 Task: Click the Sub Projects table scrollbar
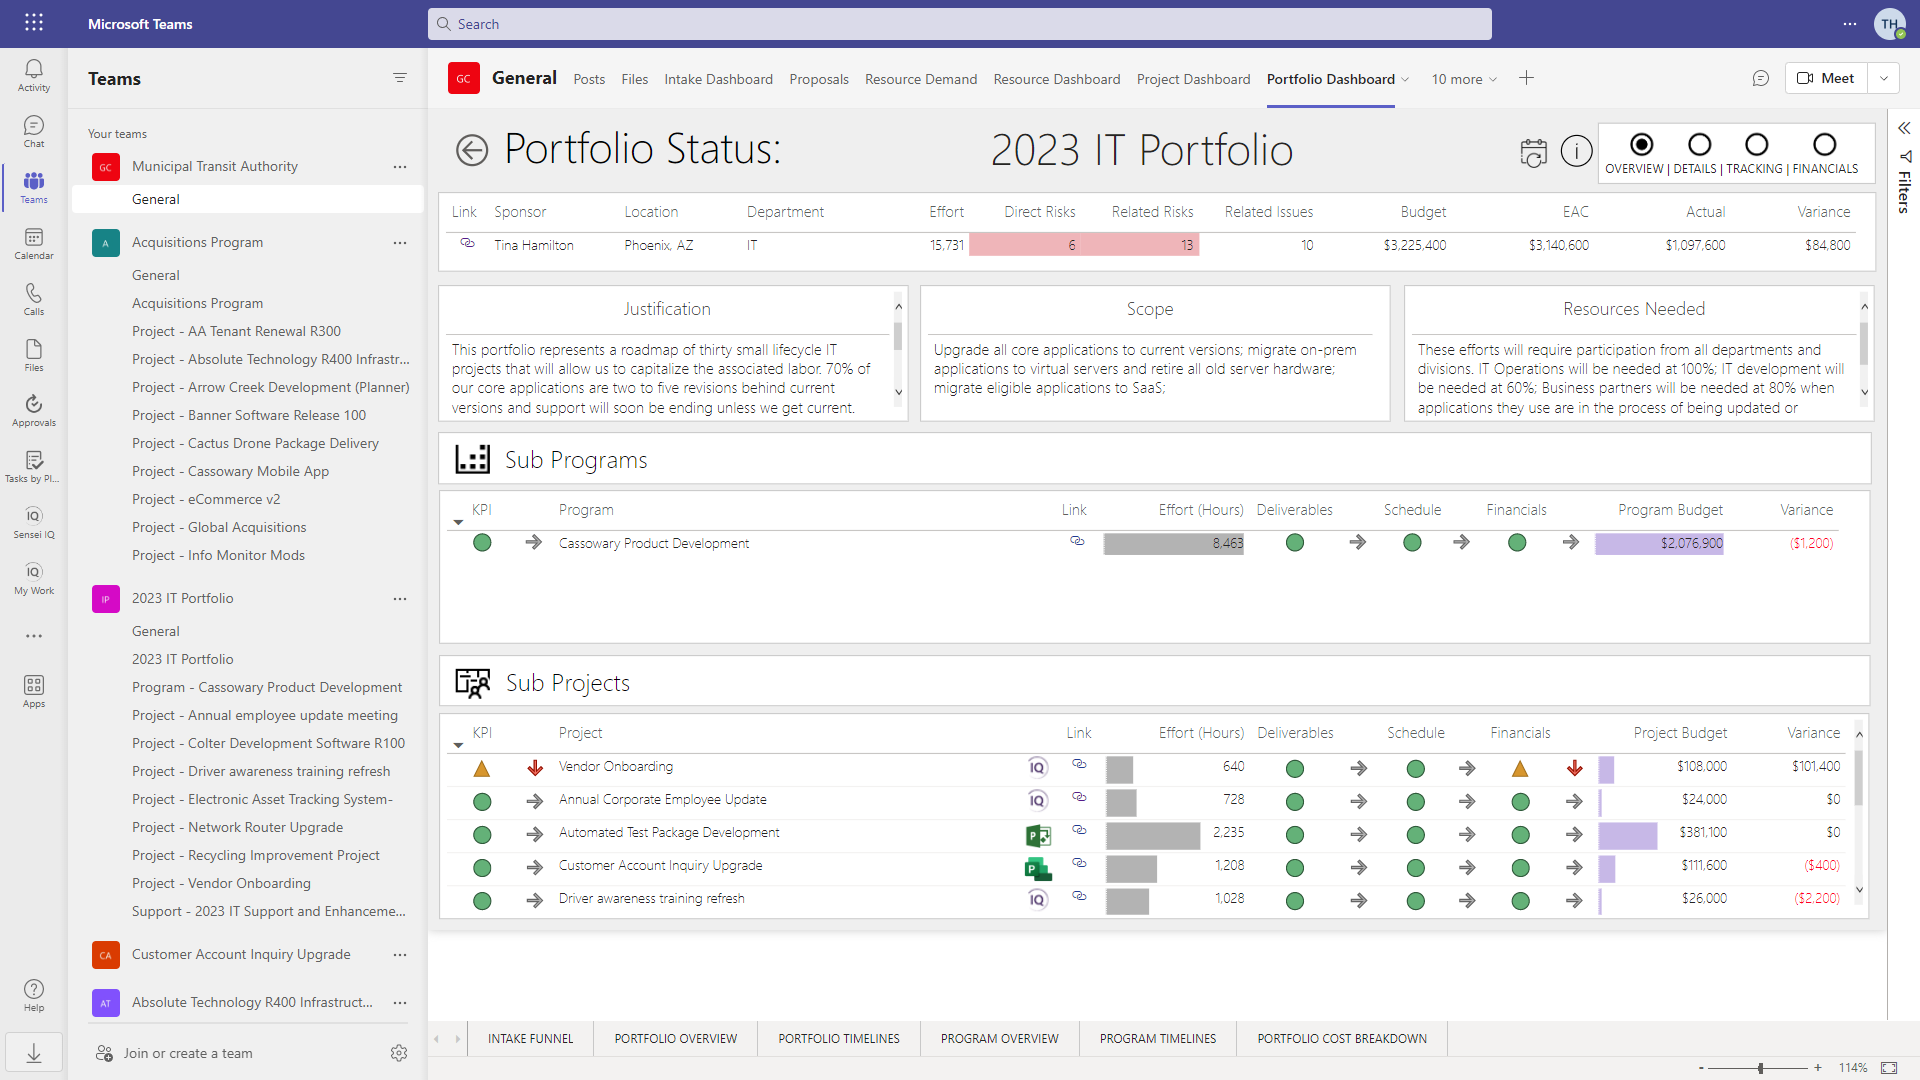pos(1859,778)
